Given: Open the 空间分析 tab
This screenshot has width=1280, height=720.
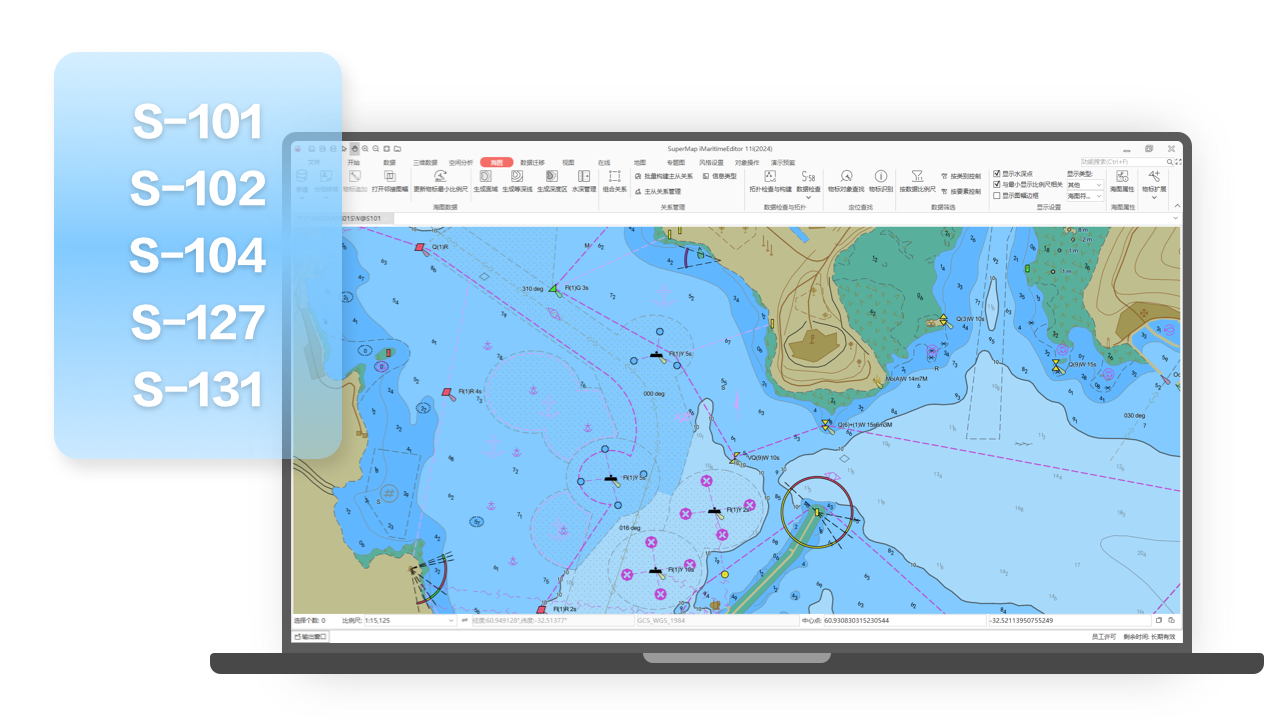Looking at the screenshot, I should [461, 162].
